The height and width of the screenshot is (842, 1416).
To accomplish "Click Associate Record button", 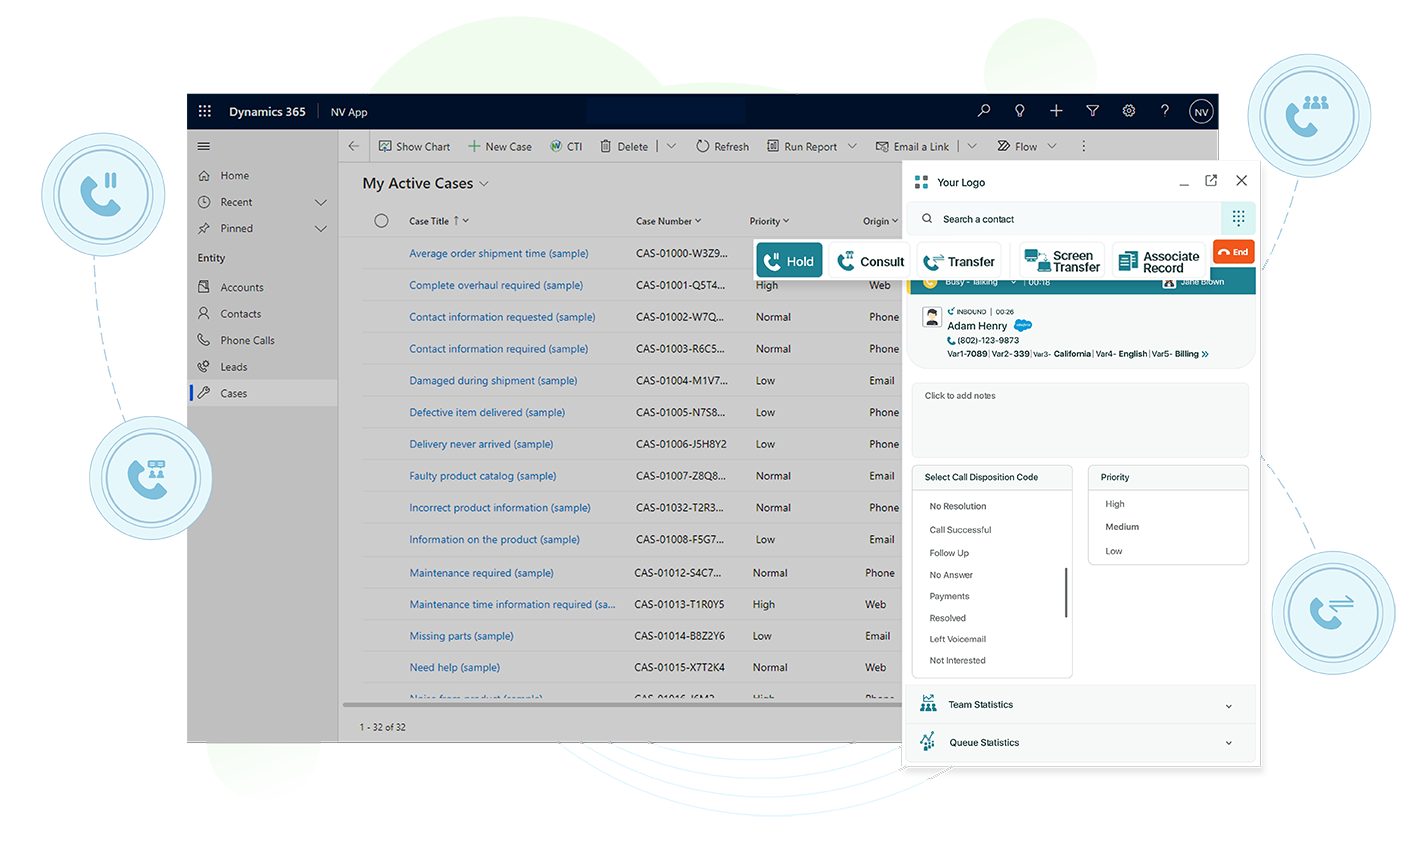I will tap(1159, 261).
